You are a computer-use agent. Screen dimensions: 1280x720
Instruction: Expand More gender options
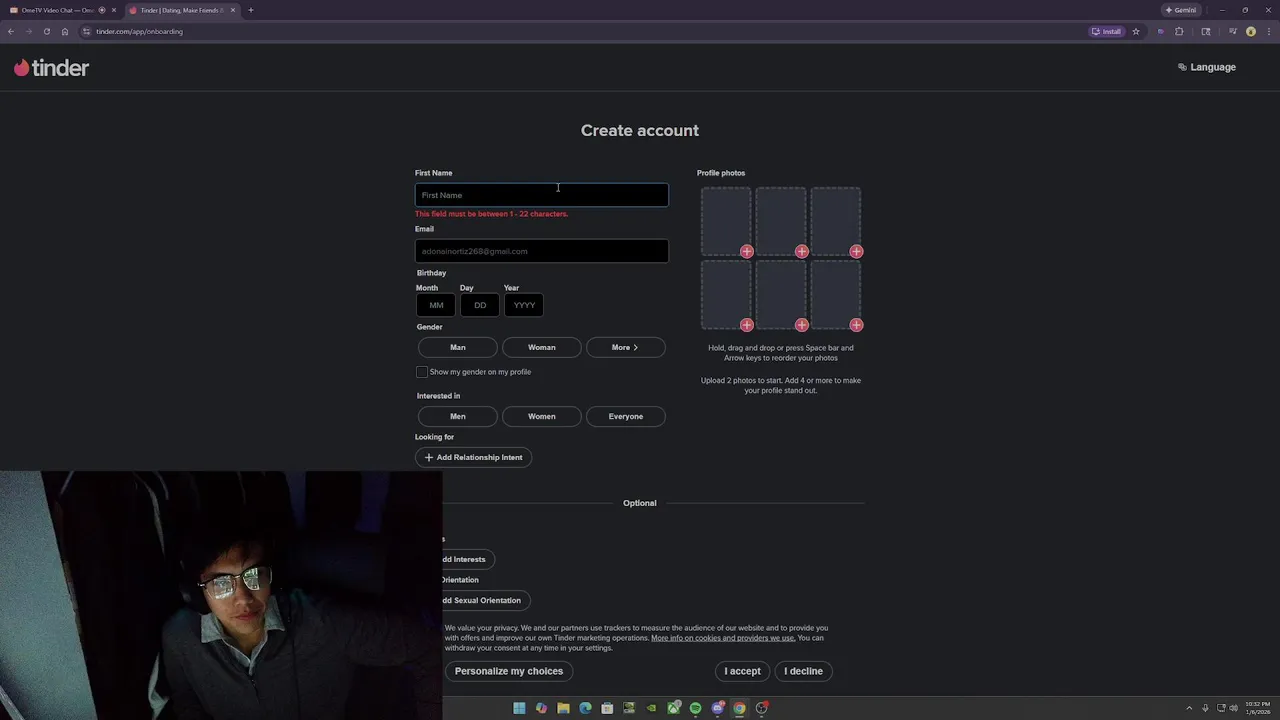(625, 347)
